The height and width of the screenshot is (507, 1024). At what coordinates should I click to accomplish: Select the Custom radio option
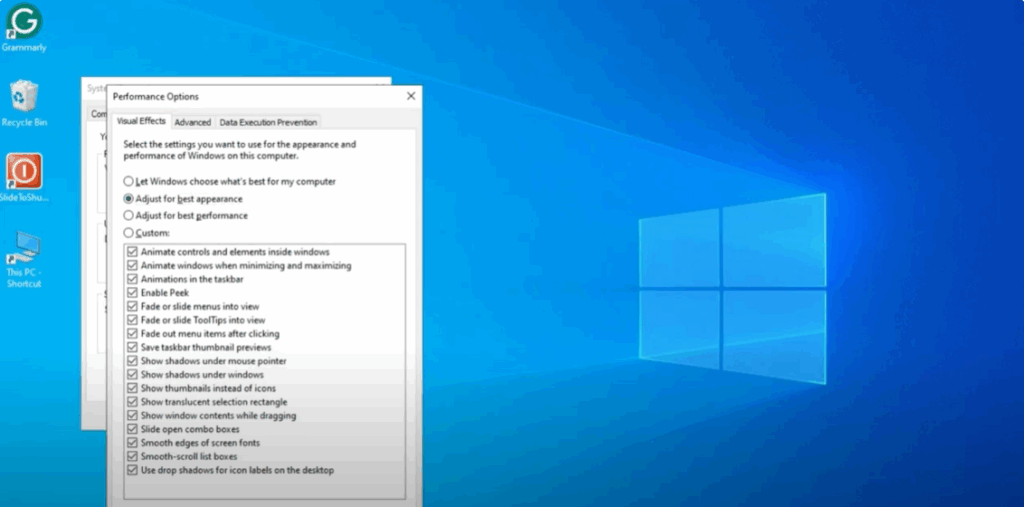[128, 232]
